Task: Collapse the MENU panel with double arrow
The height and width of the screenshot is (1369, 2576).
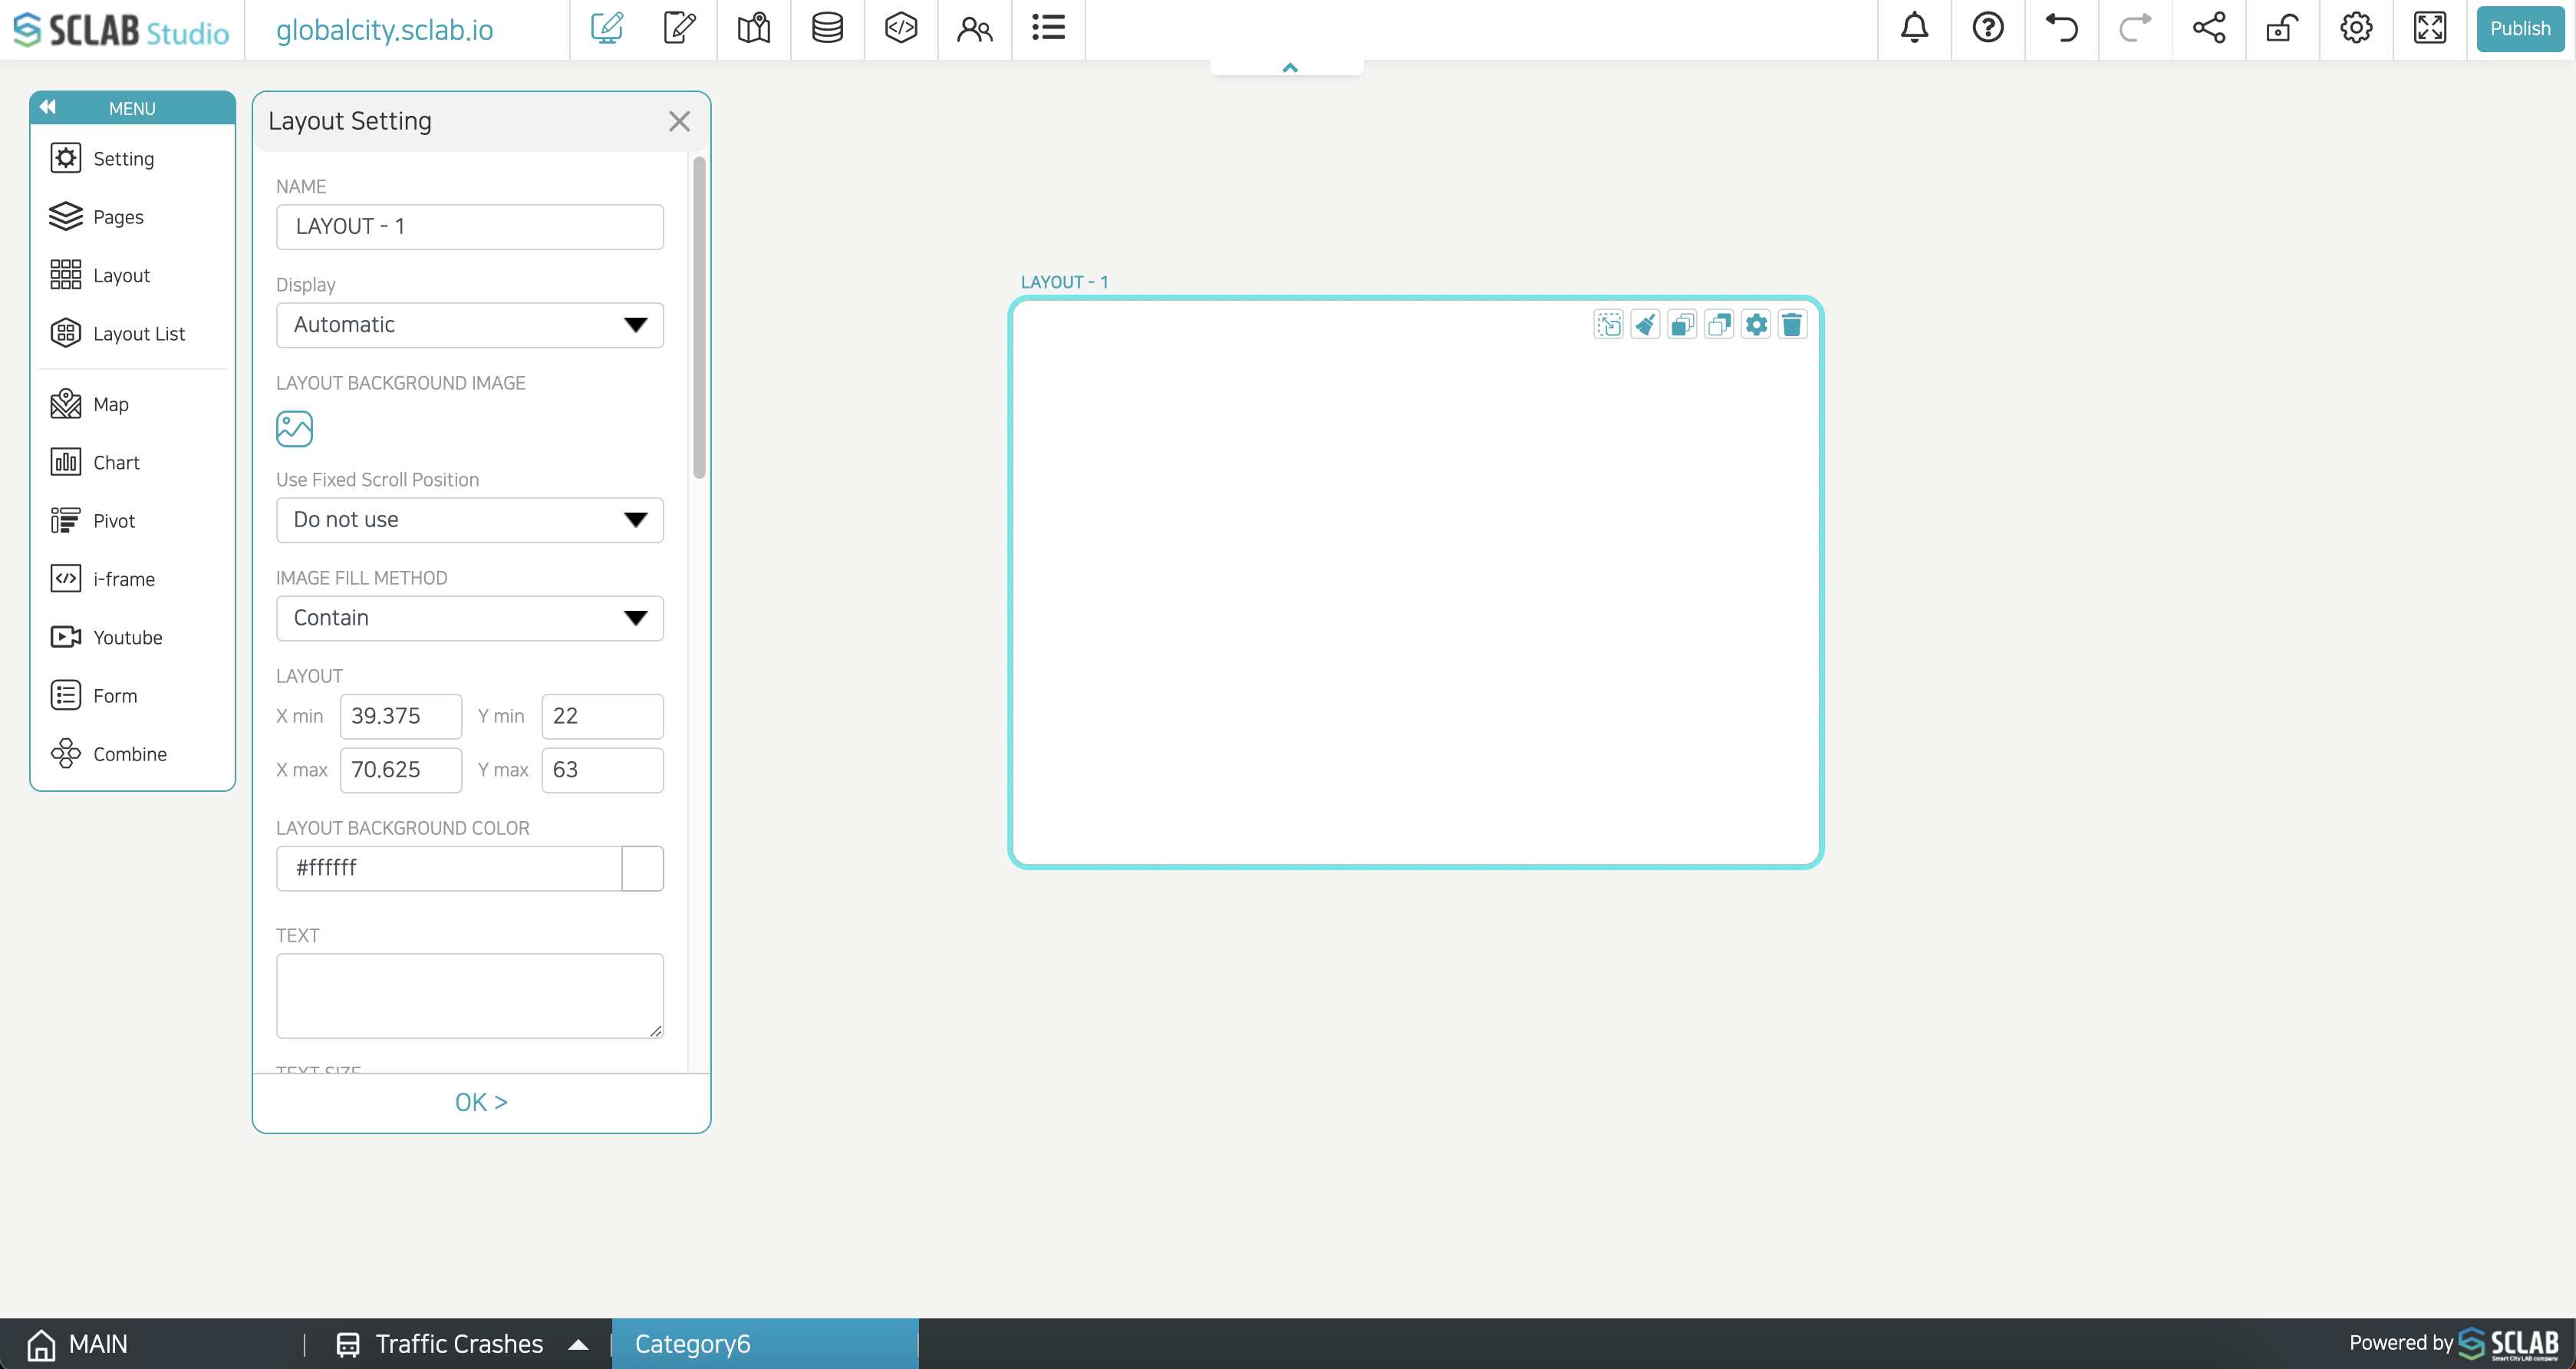Action: pos(47,107)
